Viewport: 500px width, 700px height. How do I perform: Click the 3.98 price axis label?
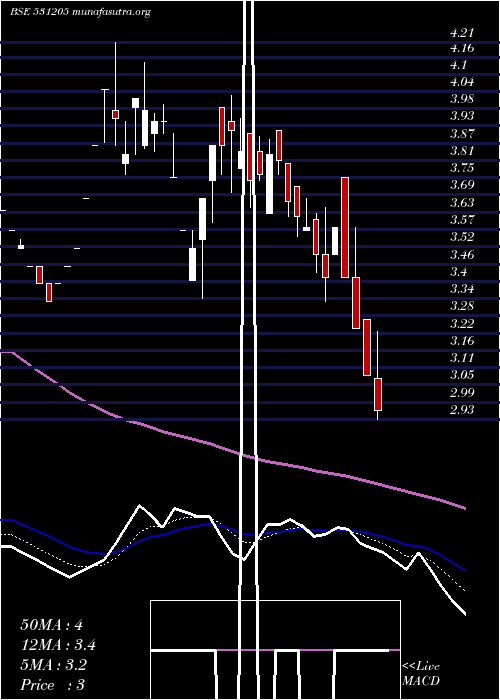click(462, 99)
